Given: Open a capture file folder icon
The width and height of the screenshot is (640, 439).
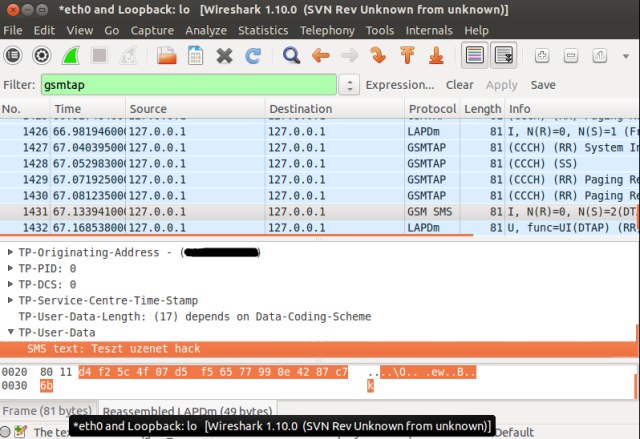Looking at the screenshot, I should coord(167,55).
